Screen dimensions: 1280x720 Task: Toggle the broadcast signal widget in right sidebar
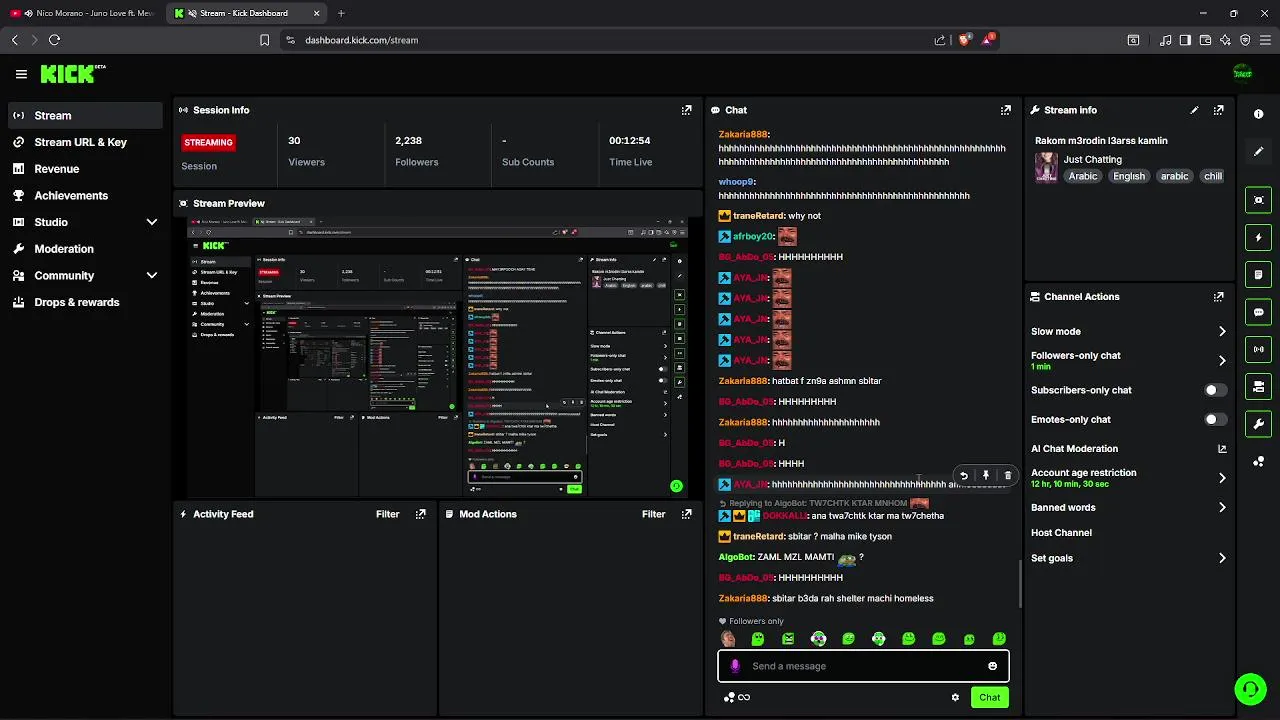[x=1258, y=349]
